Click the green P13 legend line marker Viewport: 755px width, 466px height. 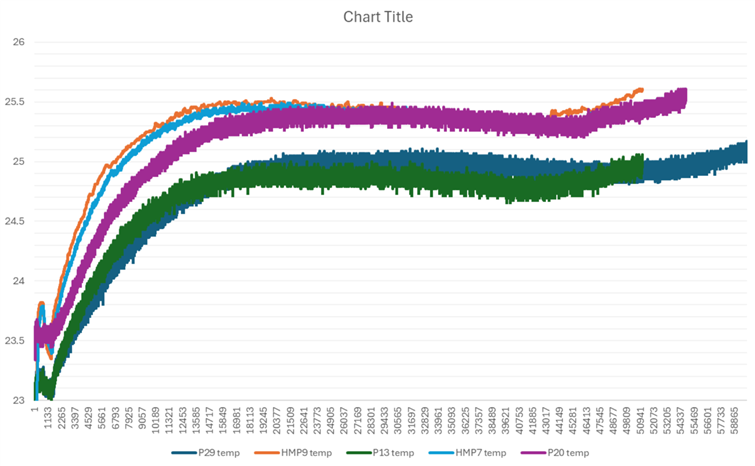359,453
